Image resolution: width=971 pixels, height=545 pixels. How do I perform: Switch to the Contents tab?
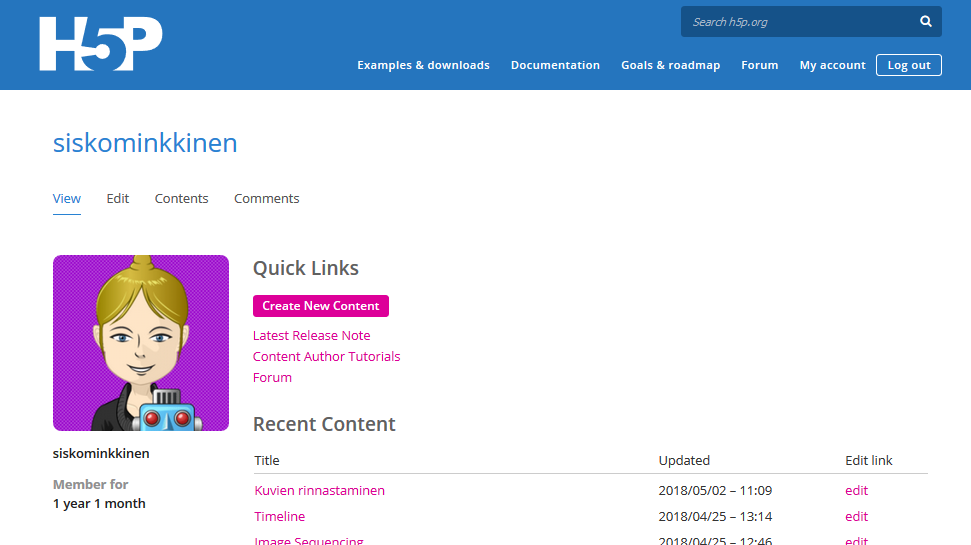[181, 198]
